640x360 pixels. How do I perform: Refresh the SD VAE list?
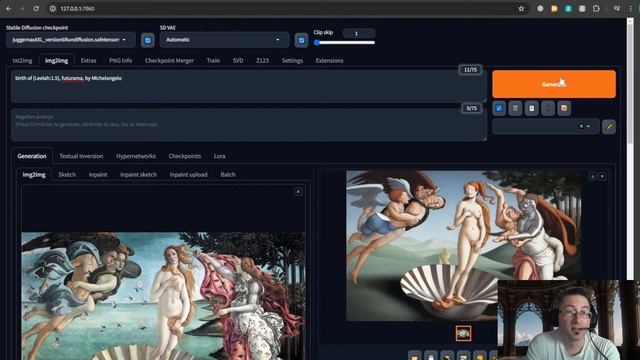301,40
